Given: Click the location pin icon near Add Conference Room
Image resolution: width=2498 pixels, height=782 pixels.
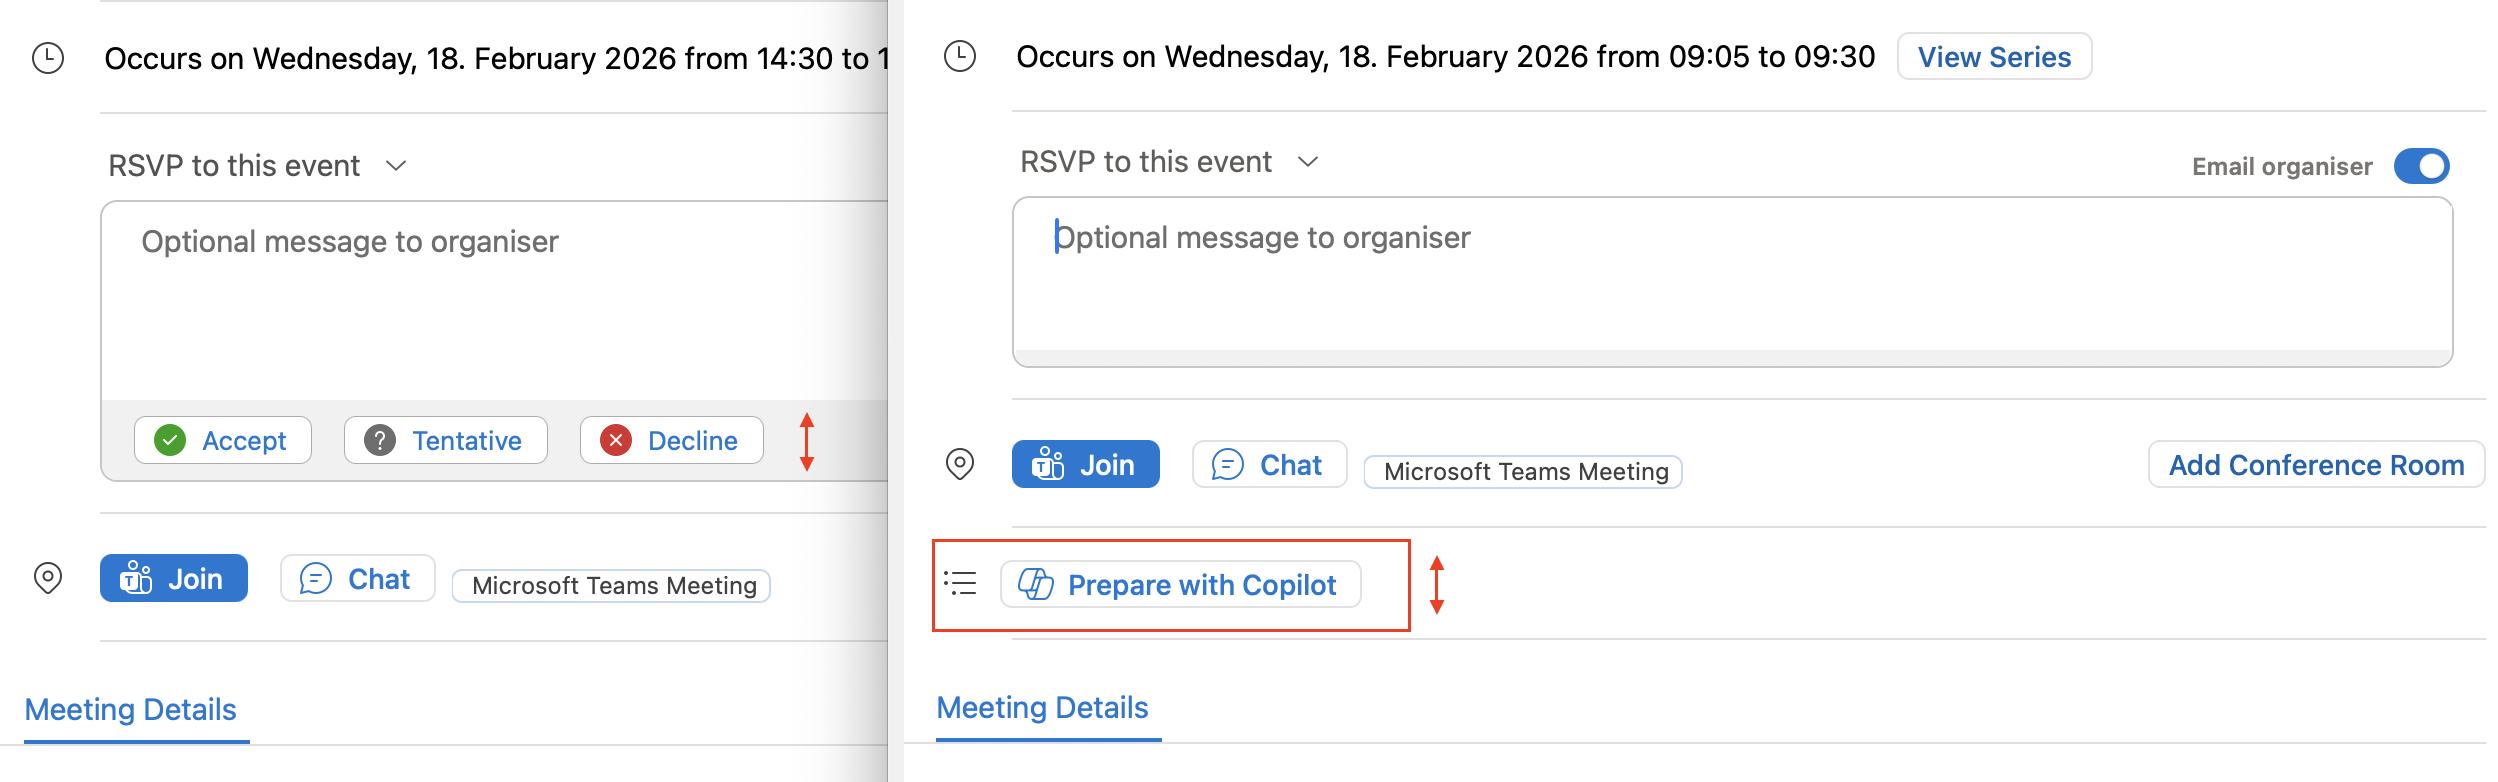Looking at the screenshot, I should click(960, 464).
